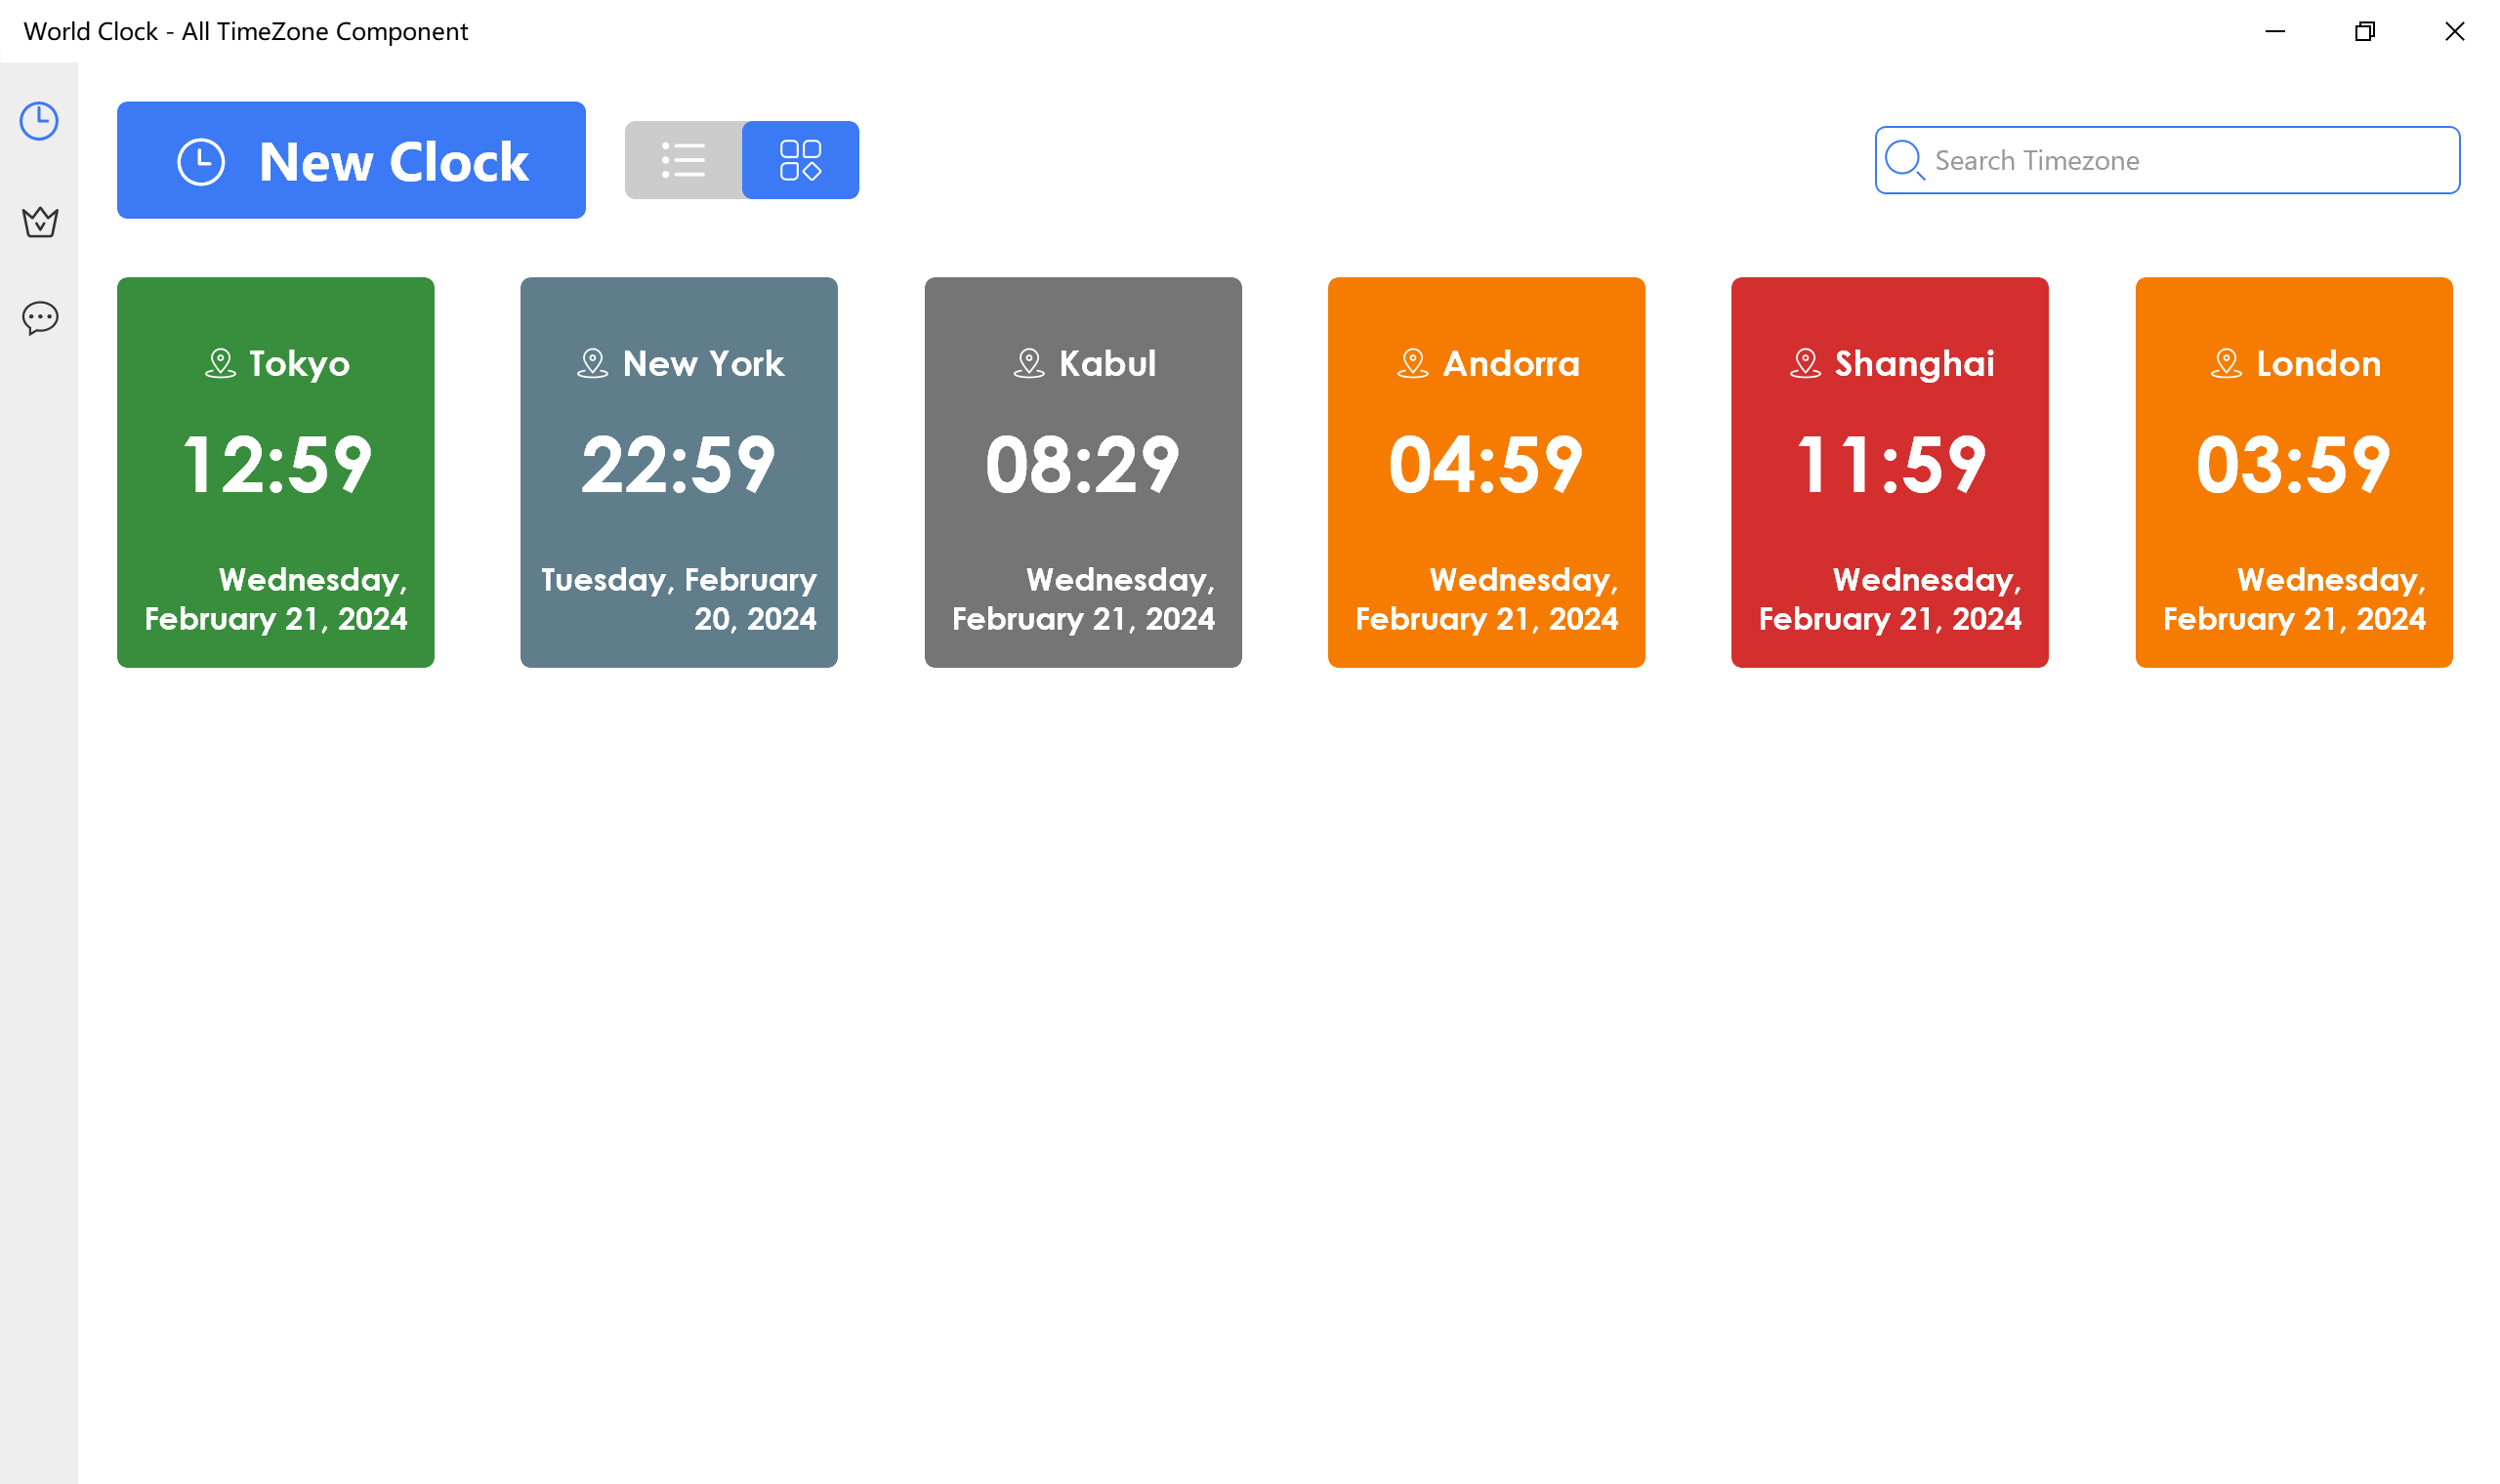Select the New York clock card
Screen dimensions: 2500x1484
(678, 472)
